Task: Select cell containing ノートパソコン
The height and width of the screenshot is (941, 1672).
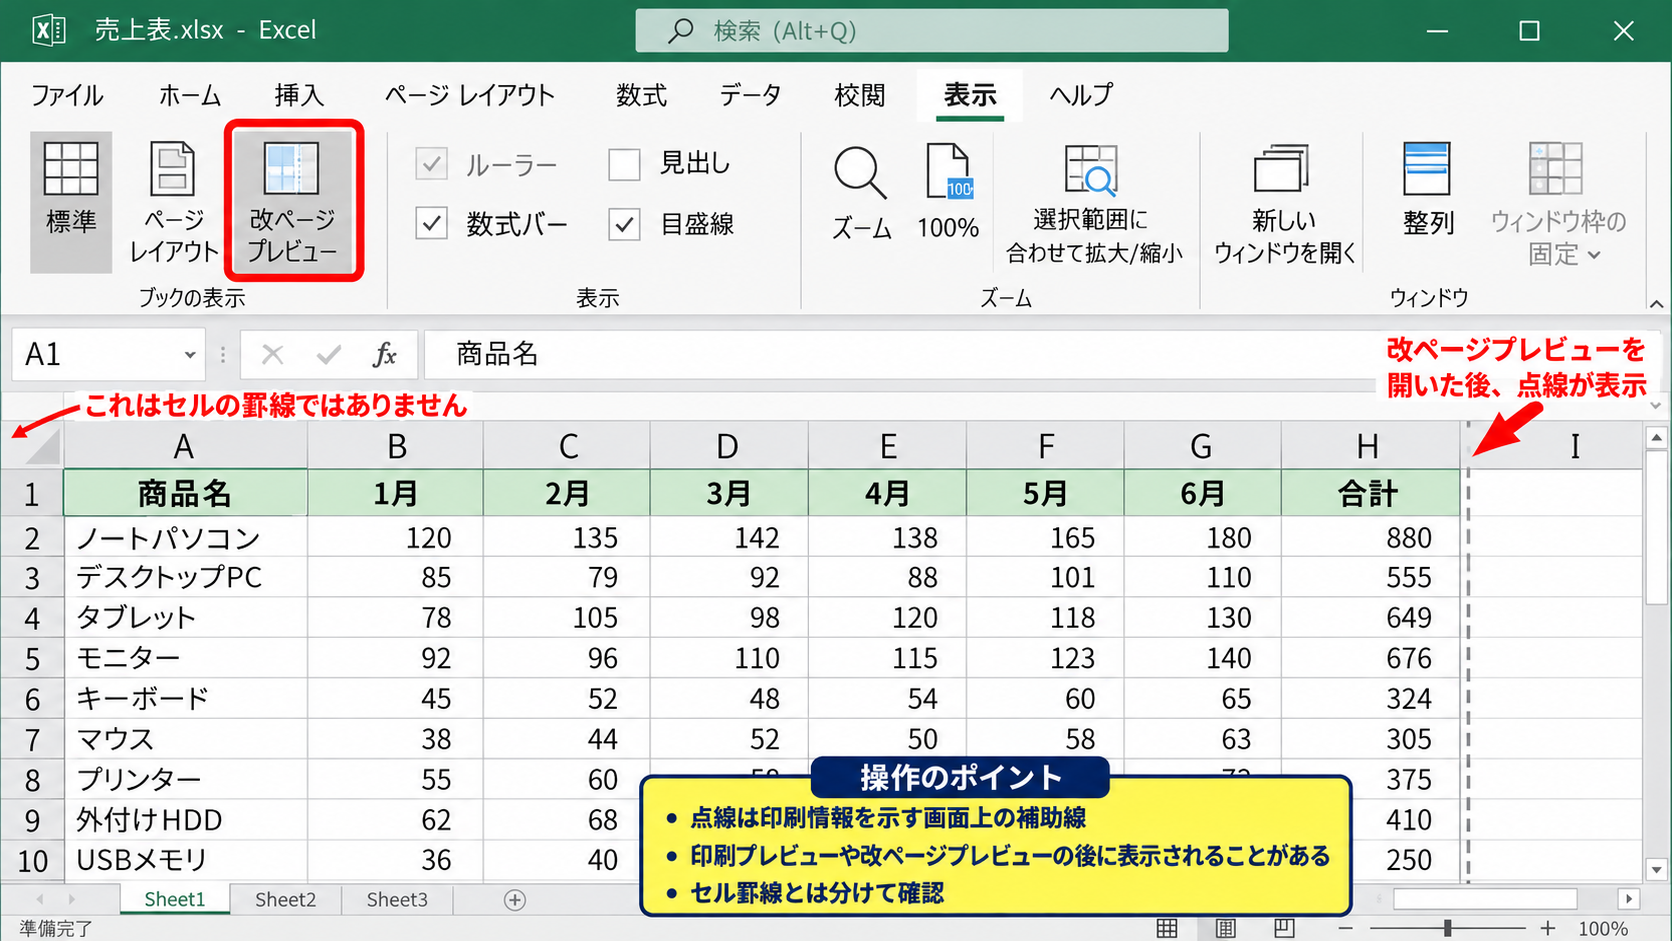Action: click(x=185, y=538)
